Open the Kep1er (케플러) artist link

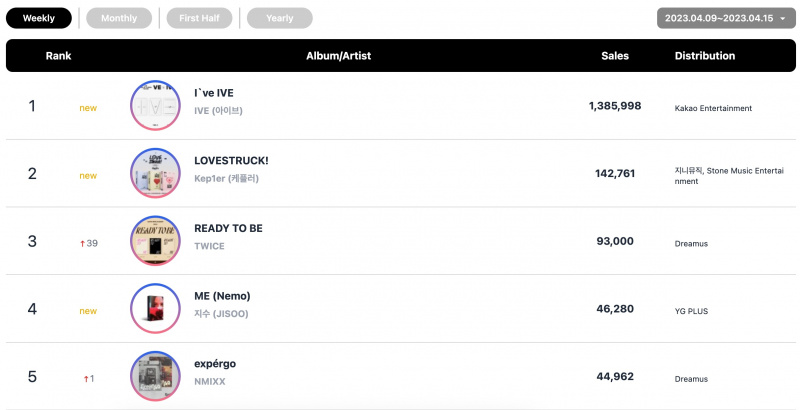(x=227, y=178)
